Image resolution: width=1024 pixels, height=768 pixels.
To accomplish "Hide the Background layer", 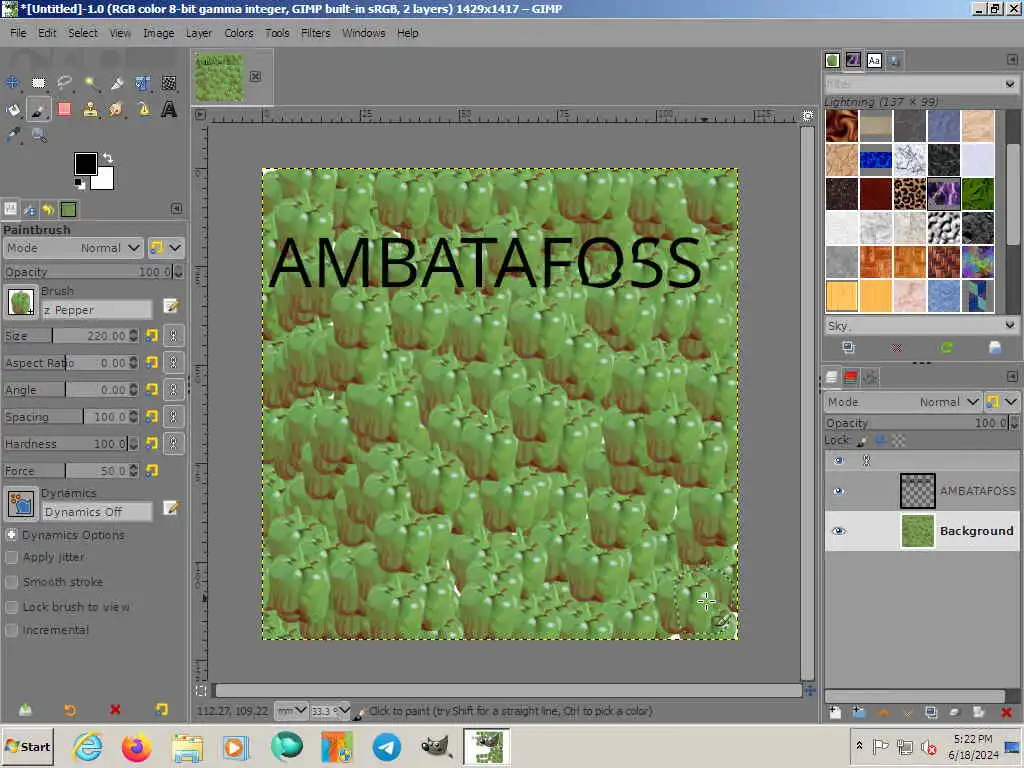I will pyautogui.click(x=839, y=531).
